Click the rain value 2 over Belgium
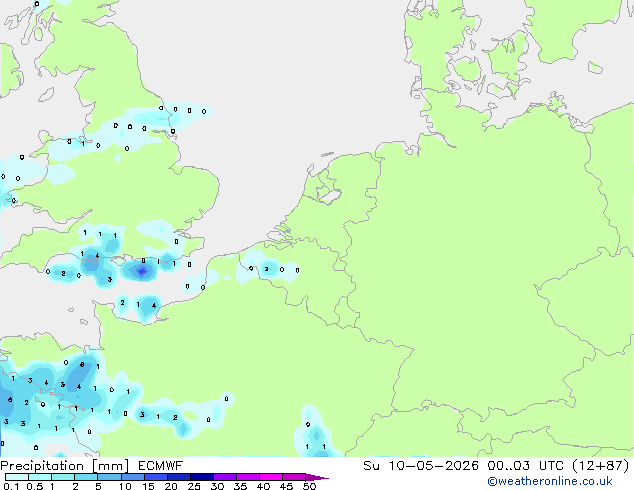Viewport: 634px width, 490px height. pos(266,269)
